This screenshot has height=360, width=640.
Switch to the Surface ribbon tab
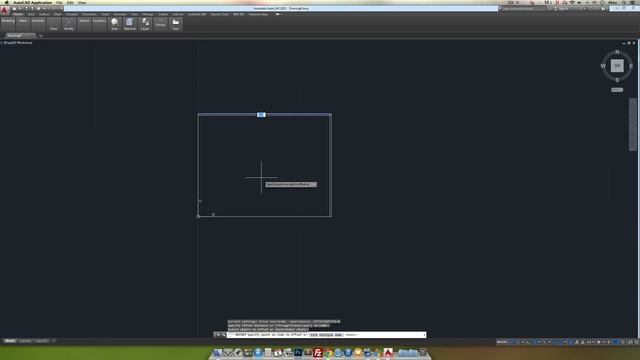(x=44, y=14)
